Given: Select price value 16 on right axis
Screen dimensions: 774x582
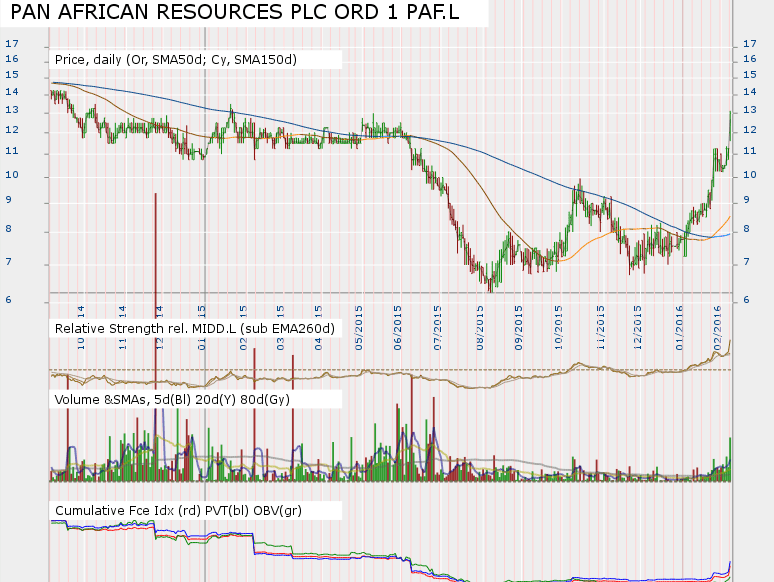Looking at the screenshot, I should (x=750, y=59).
